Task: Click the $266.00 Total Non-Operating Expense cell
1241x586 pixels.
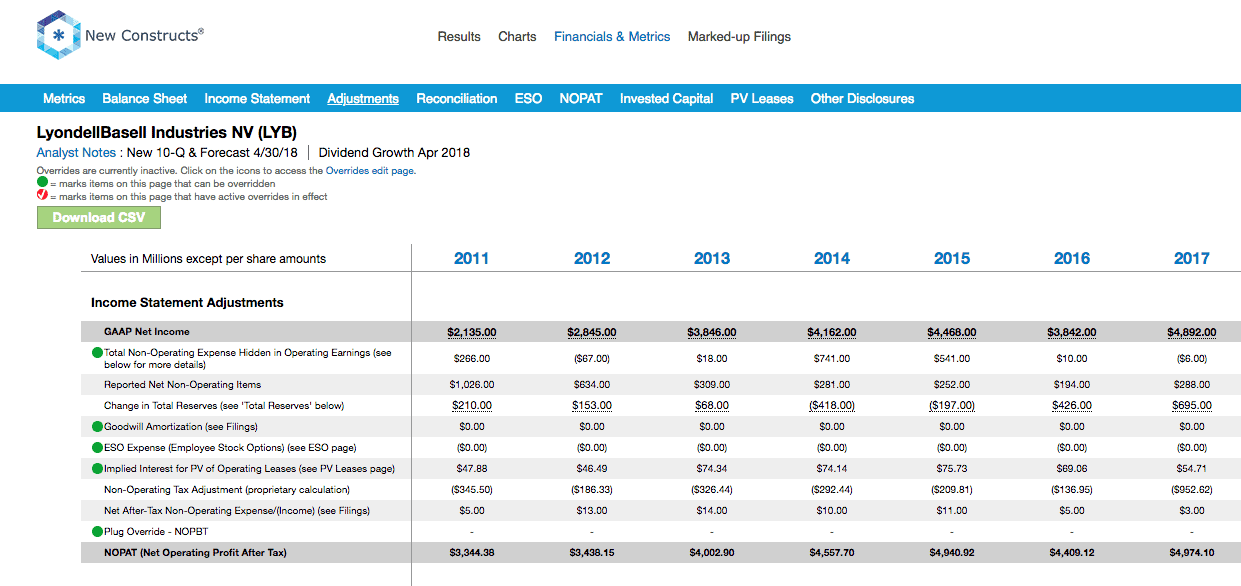Action: pyautogui.click(x=472, y=358)
